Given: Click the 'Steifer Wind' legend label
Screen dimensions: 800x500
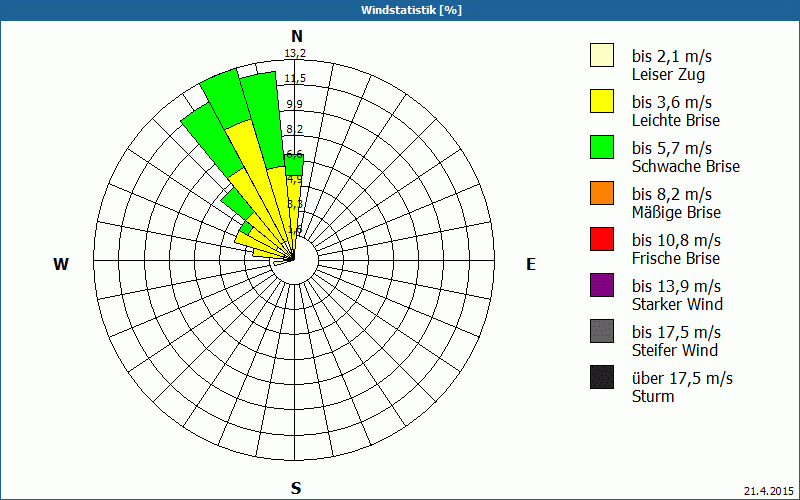Looking at the screenshot, I should pos(674,350).
